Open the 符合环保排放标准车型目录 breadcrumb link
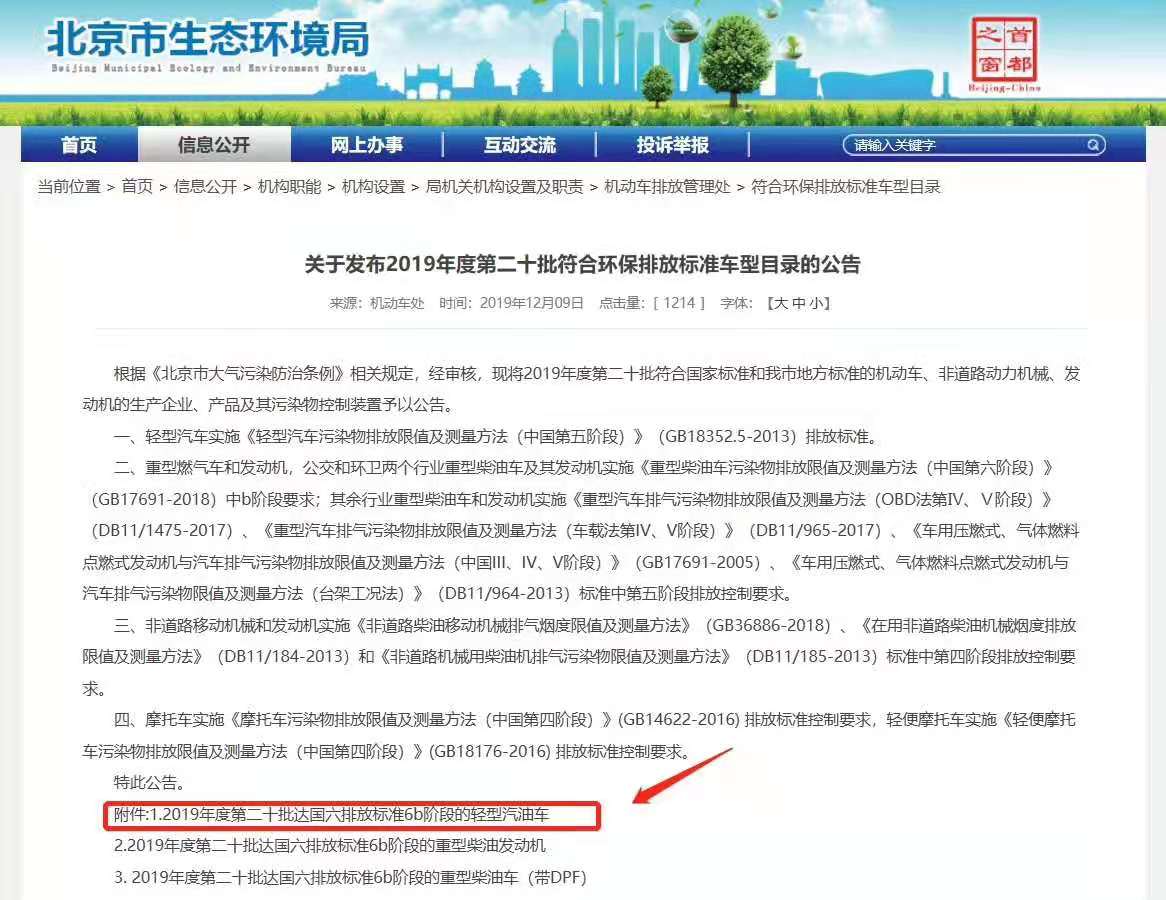Image resolution: width=1166 pixels, height=900 pixels. coord(846,187)
